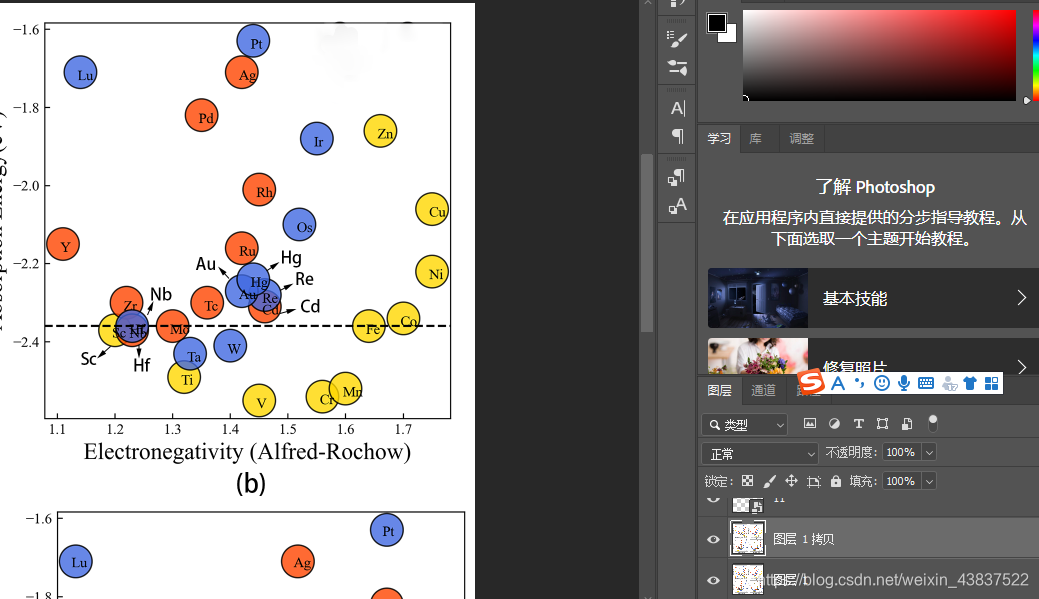
Task: Open the Paragraph panel icon
Action: tap(677, 136)
